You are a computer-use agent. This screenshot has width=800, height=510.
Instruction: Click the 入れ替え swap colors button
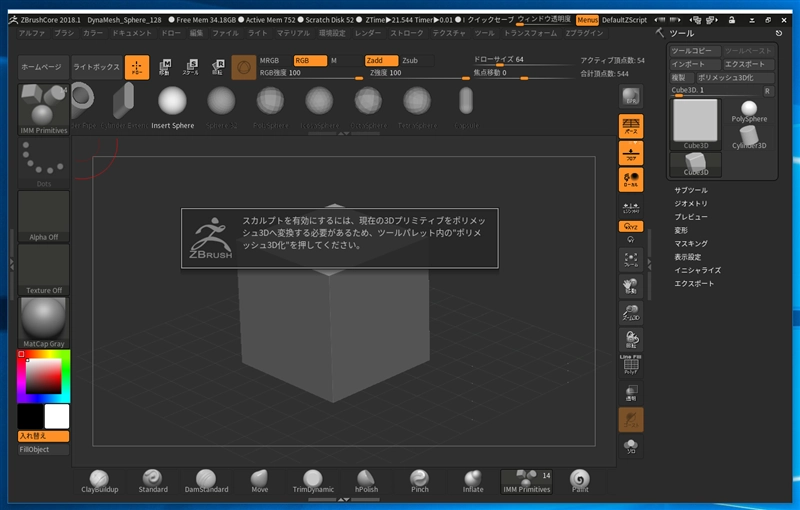click(x=44, y=436)
